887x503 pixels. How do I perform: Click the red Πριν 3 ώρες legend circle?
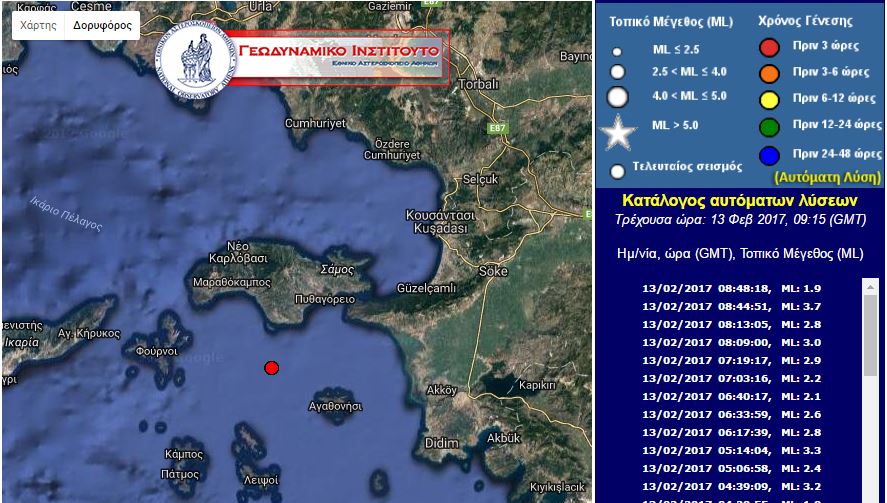coord(769,47)
